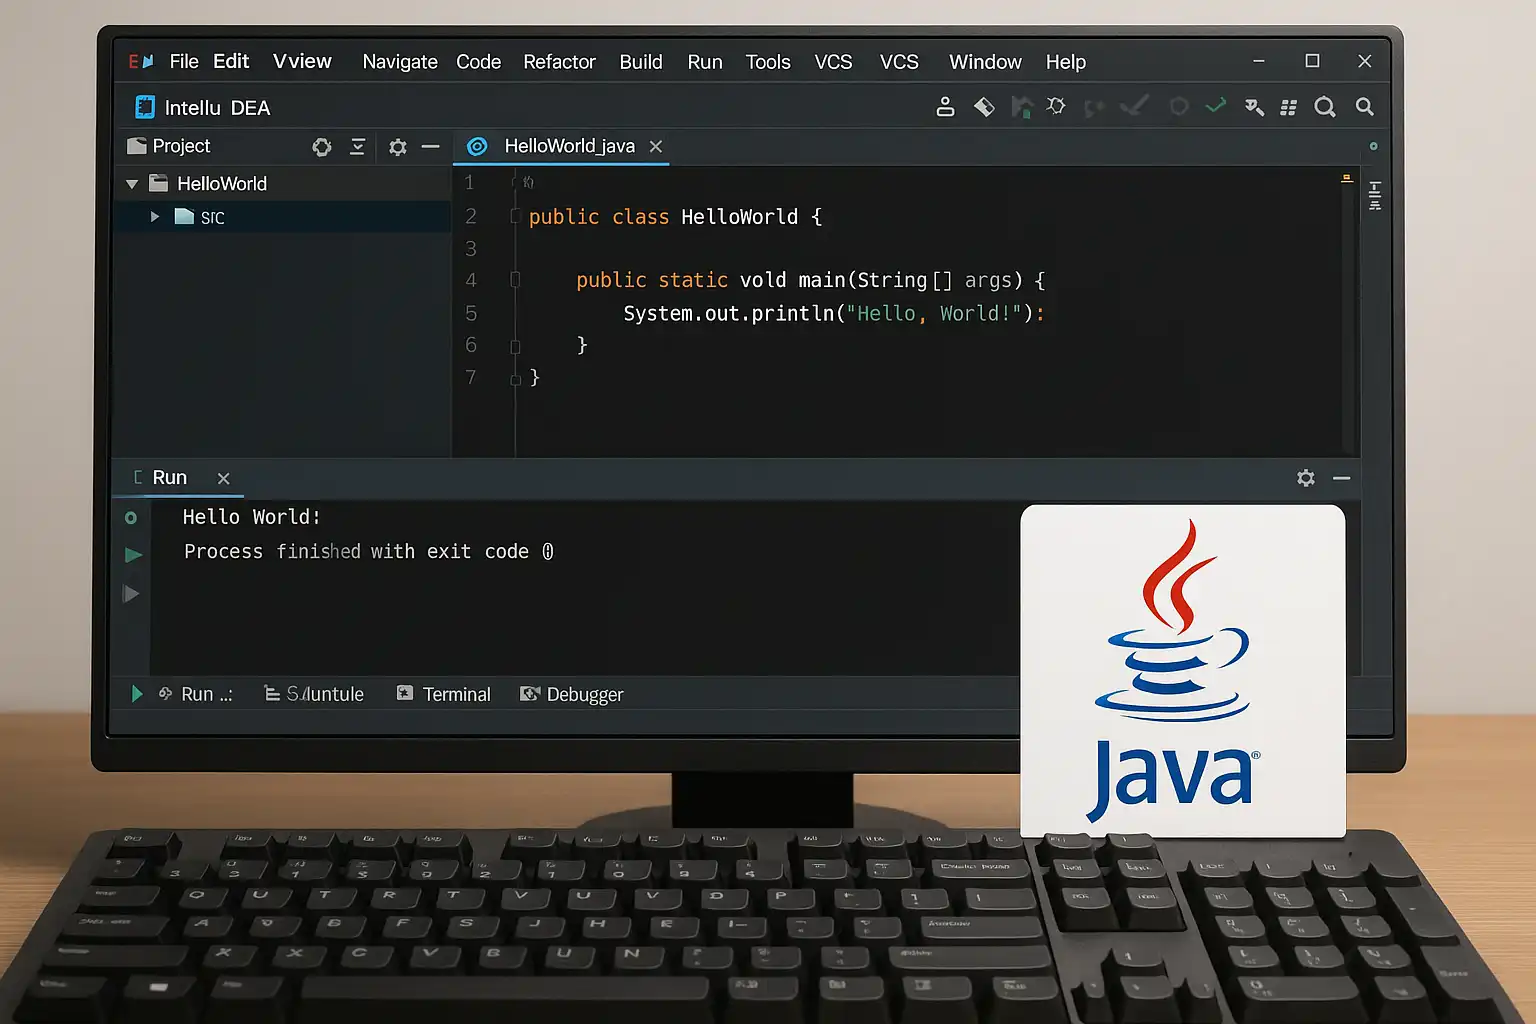Click the 'public static void main' line
This screenshot has height=1024, width=1536.
pyautogui.click(x=811, y=280)
